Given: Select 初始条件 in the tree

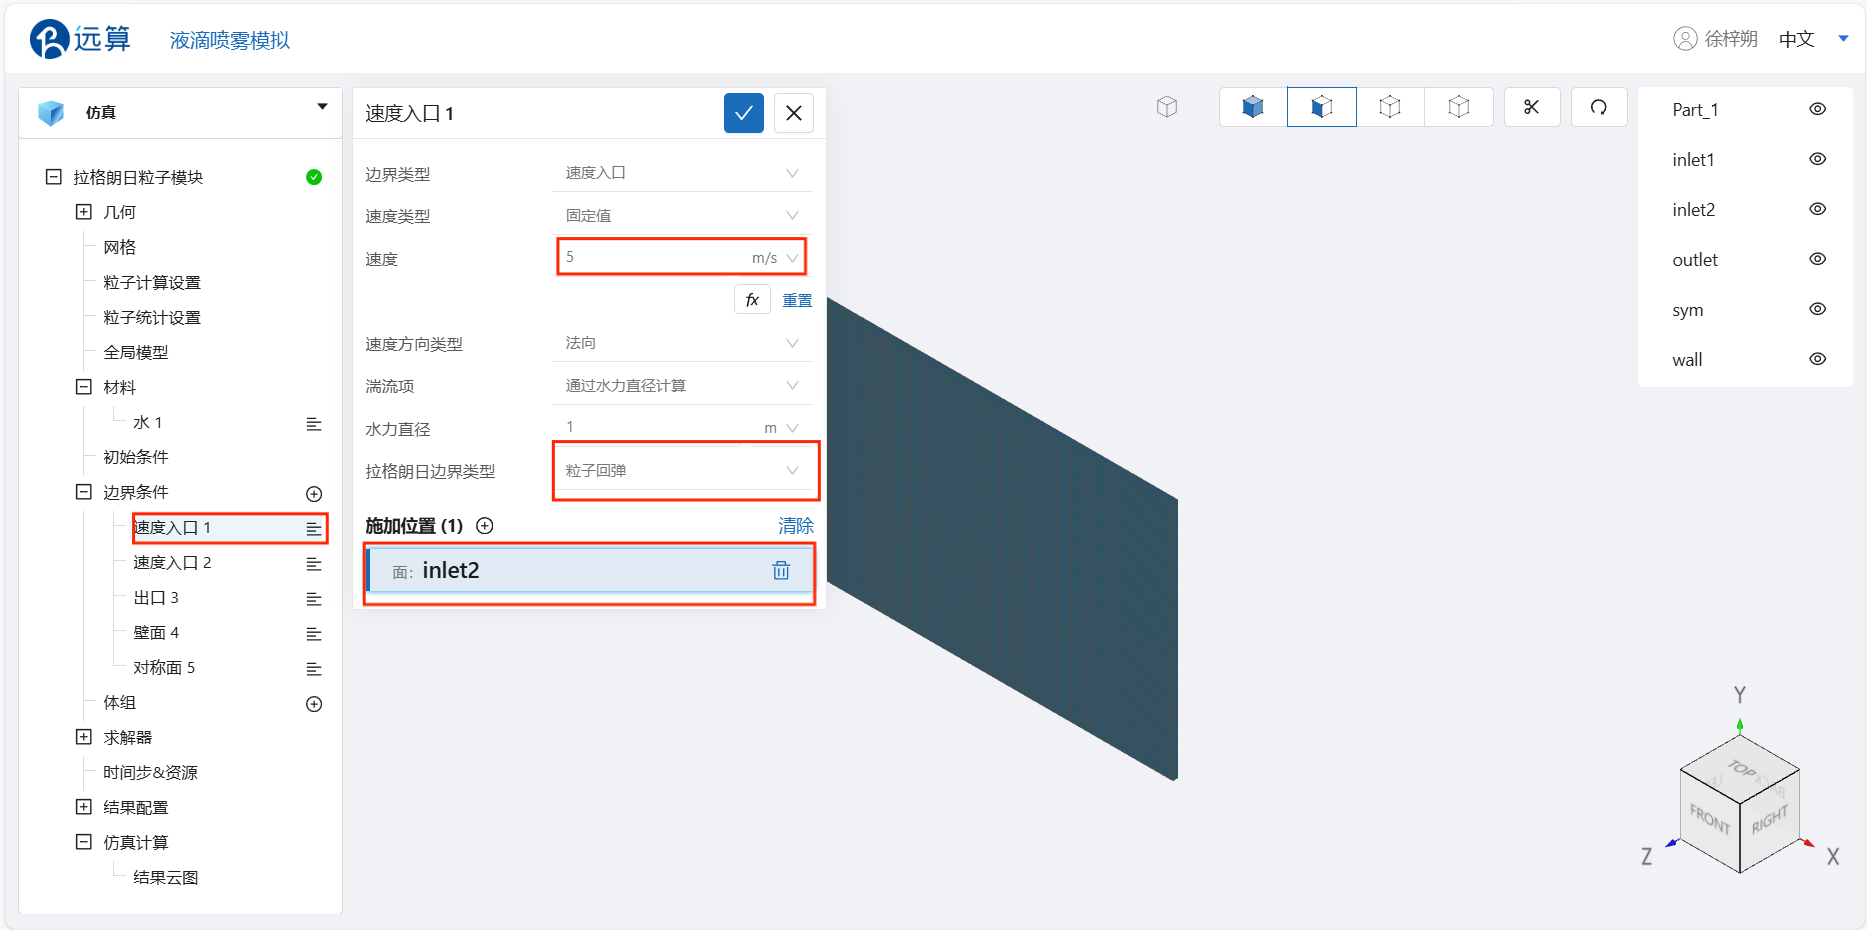Looking at the screenshot, I should coord(136,457).
